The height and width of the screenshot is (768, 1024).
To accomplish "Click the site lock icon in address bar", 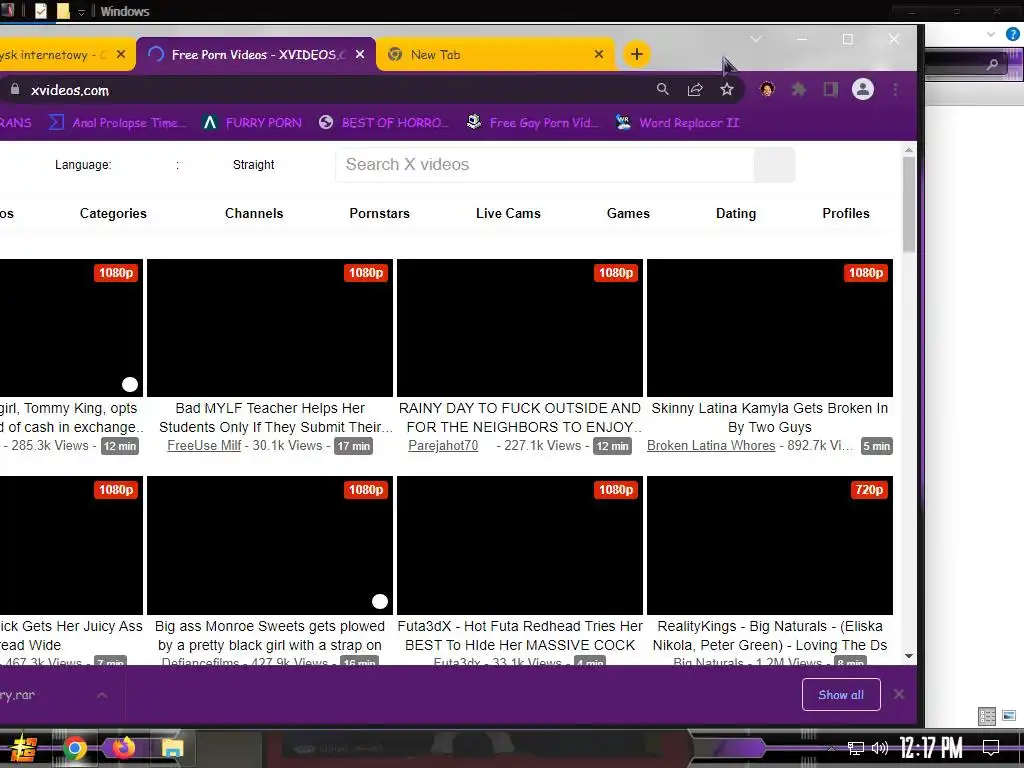I will [x=14, y=89].
